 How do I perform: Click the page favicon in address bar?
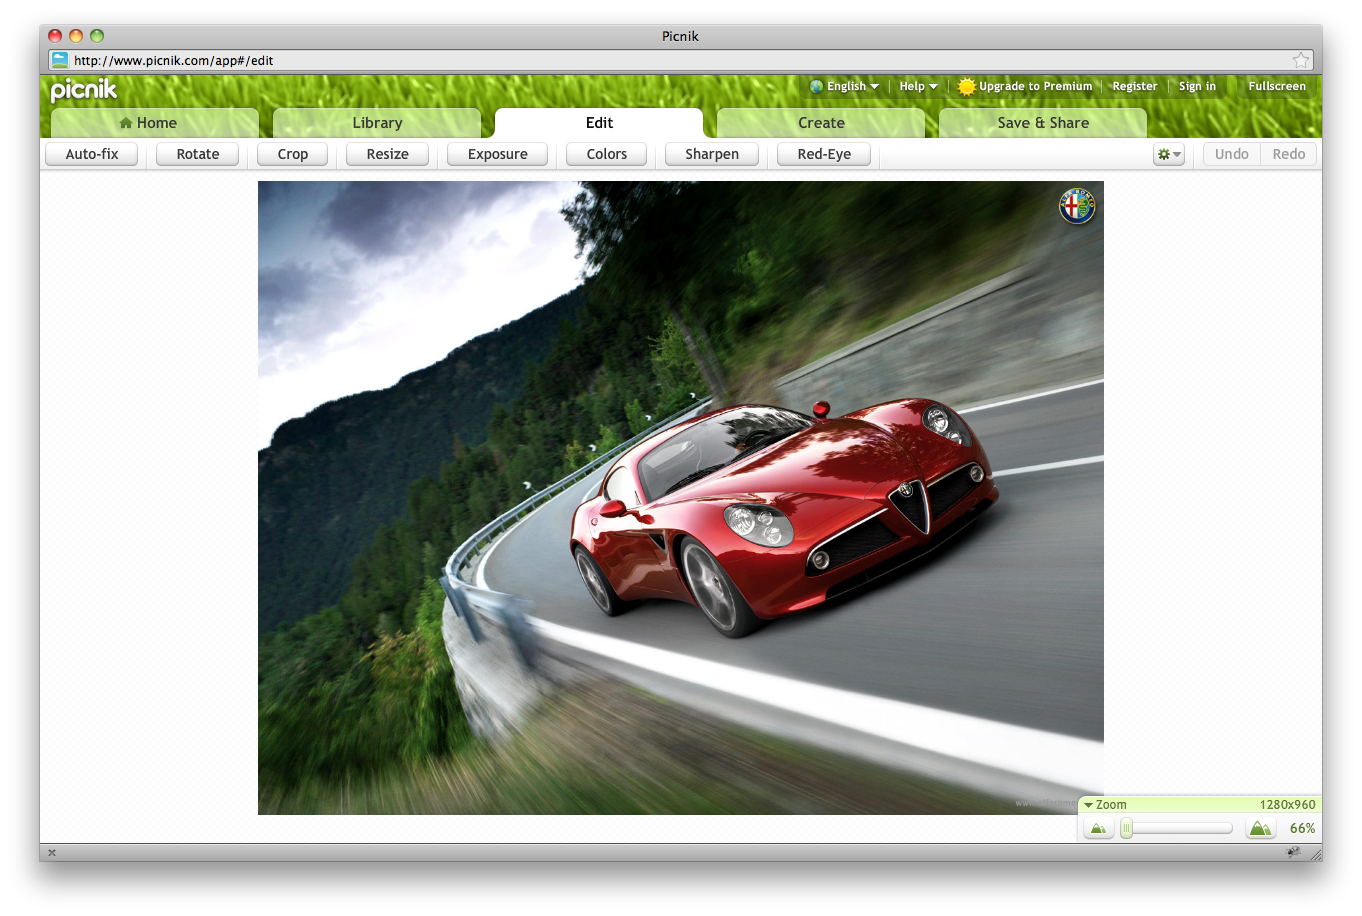[x=60, y=60]
